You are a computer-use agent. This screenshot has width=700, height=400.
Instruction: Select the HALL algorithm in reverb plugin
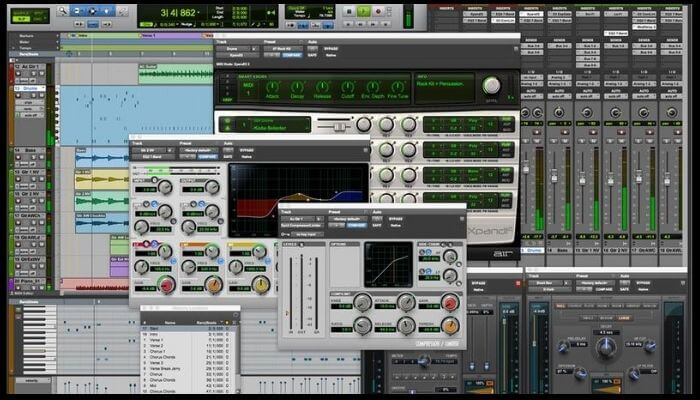pyautogui.click(x=561, y=306)
